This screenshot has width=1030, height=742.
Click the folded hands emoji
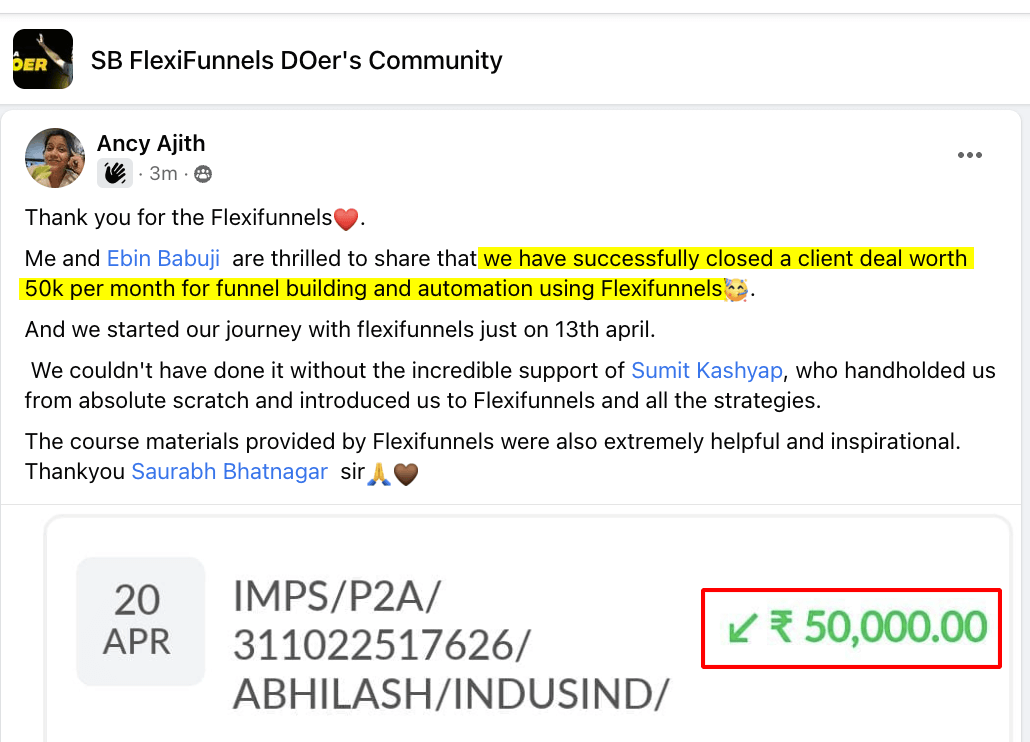click(379, 473)
